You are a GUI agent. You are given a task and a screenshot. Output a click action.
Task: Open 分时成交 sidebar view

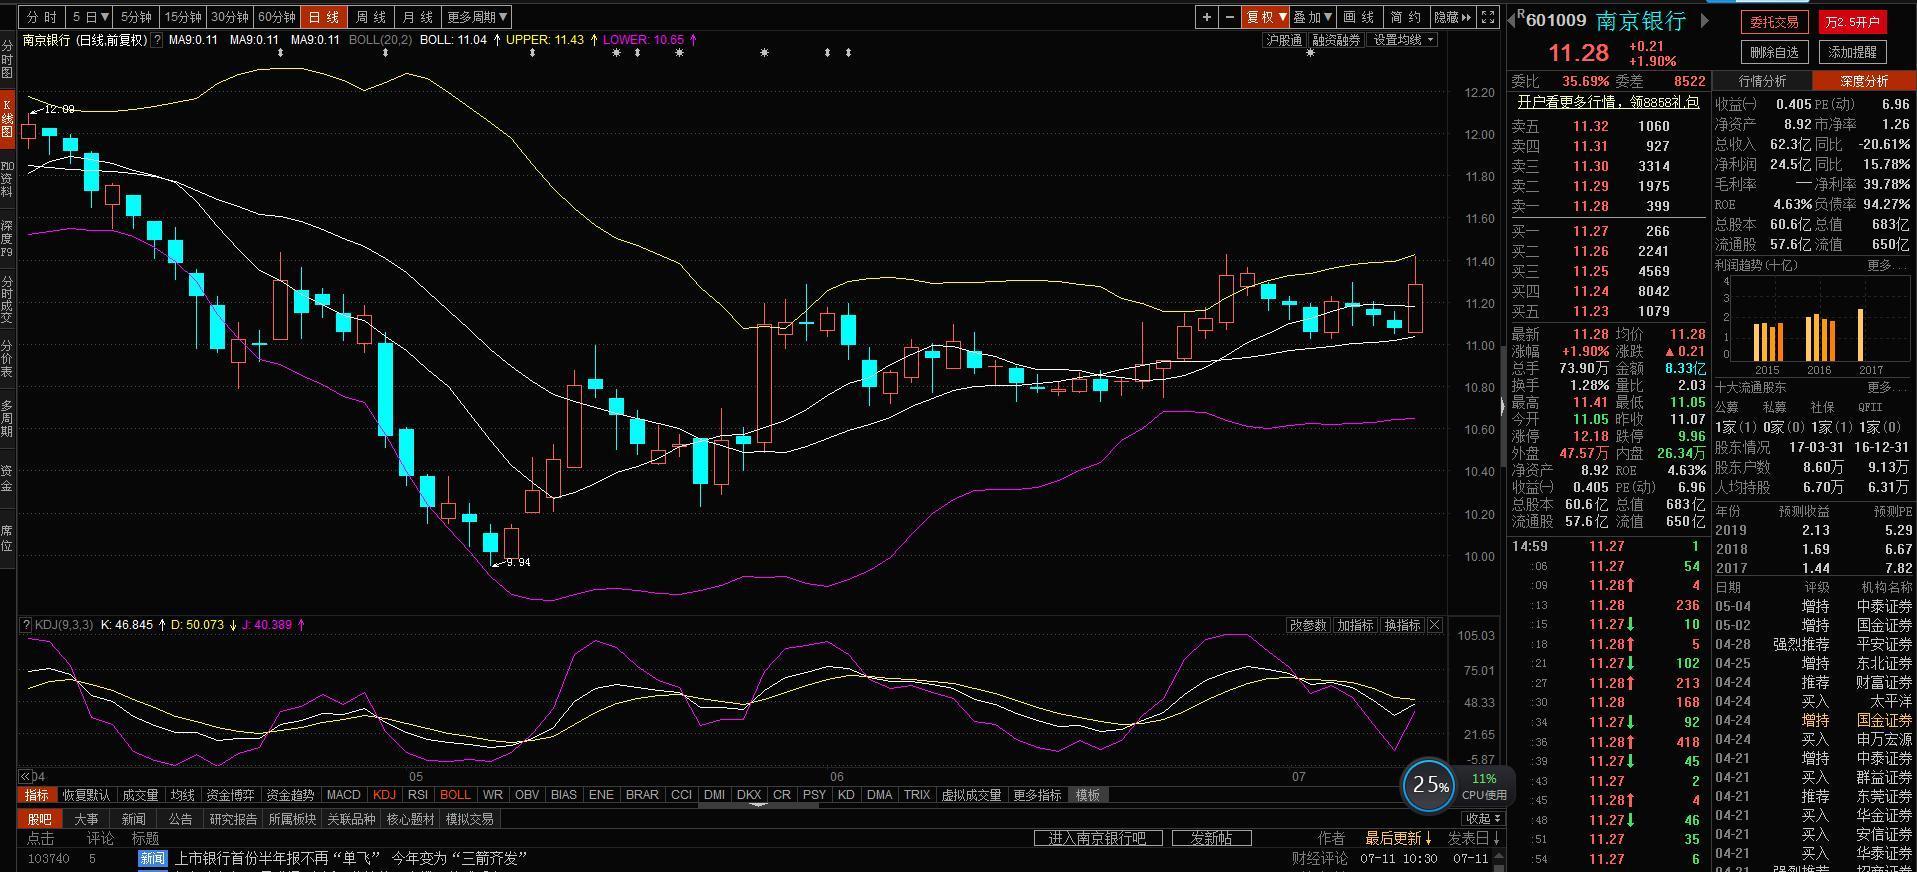(7, 300)
